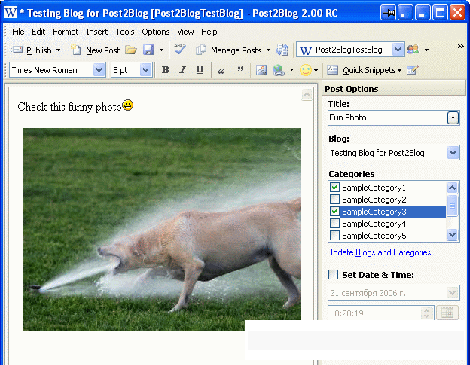
Task: Click the dog and sprinkler photo
Action: point(162,229)
